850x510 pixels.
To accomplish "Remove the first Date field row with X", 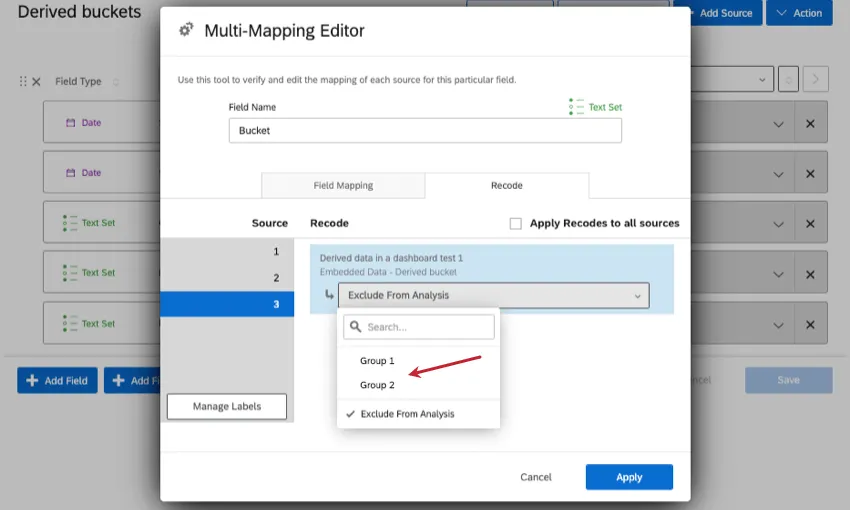I will 810,123.
